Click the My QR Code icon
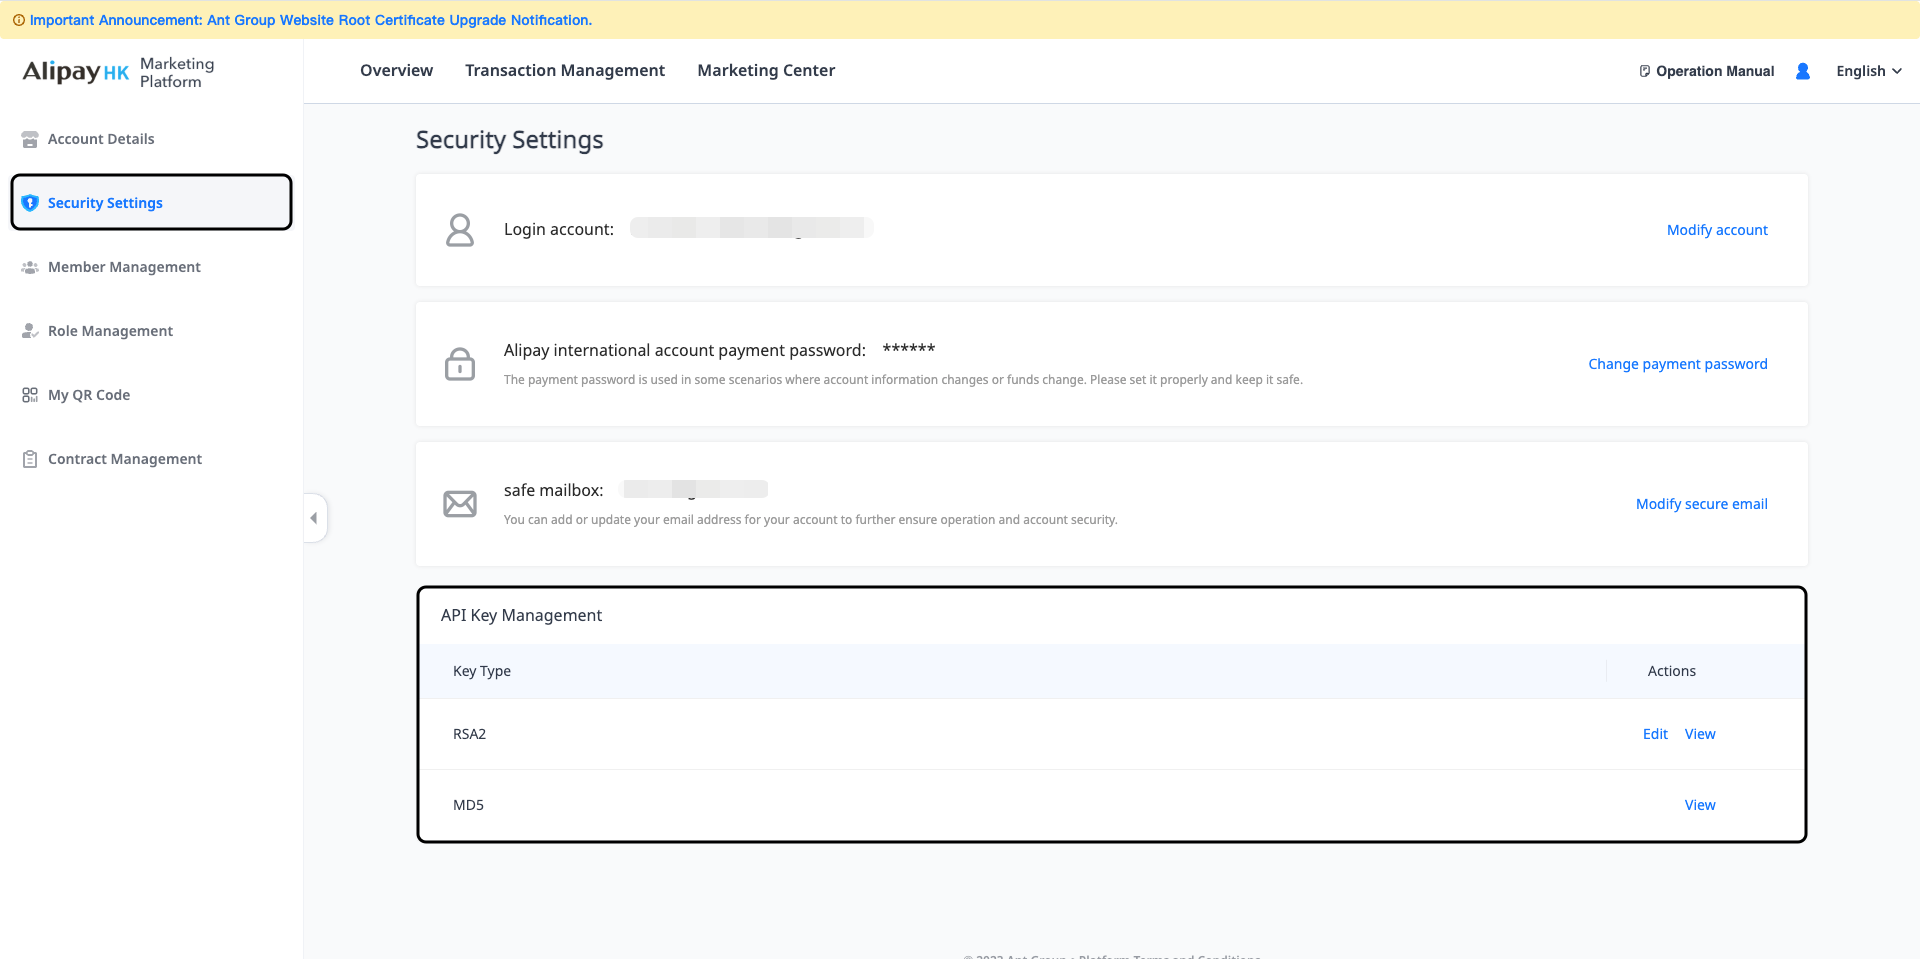Image resolution: width=1920 pixels, height=959 pixels. click(30, 395)
